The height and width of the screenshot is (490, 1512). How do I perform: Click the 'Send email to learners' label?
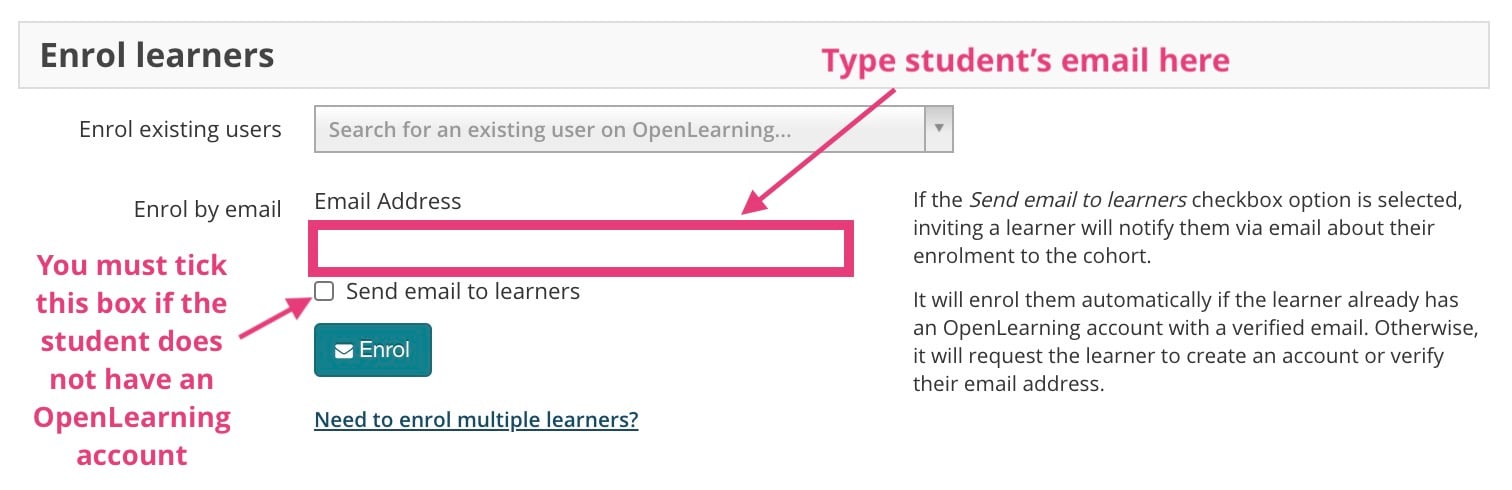[462, 292]
